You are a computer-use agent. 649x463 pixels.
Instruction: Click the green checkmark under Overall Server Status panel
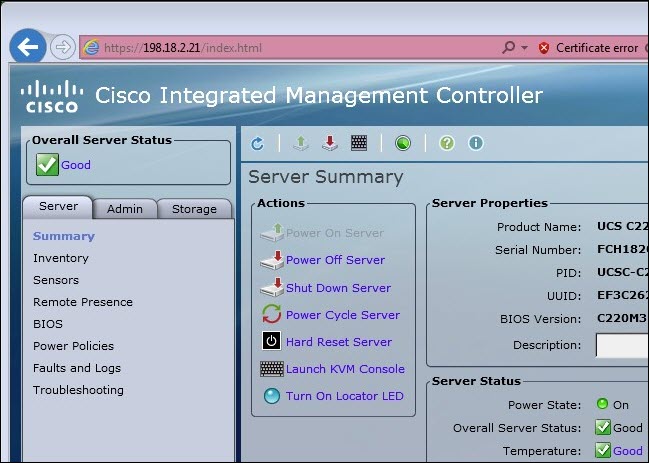(x=47, y=165)
